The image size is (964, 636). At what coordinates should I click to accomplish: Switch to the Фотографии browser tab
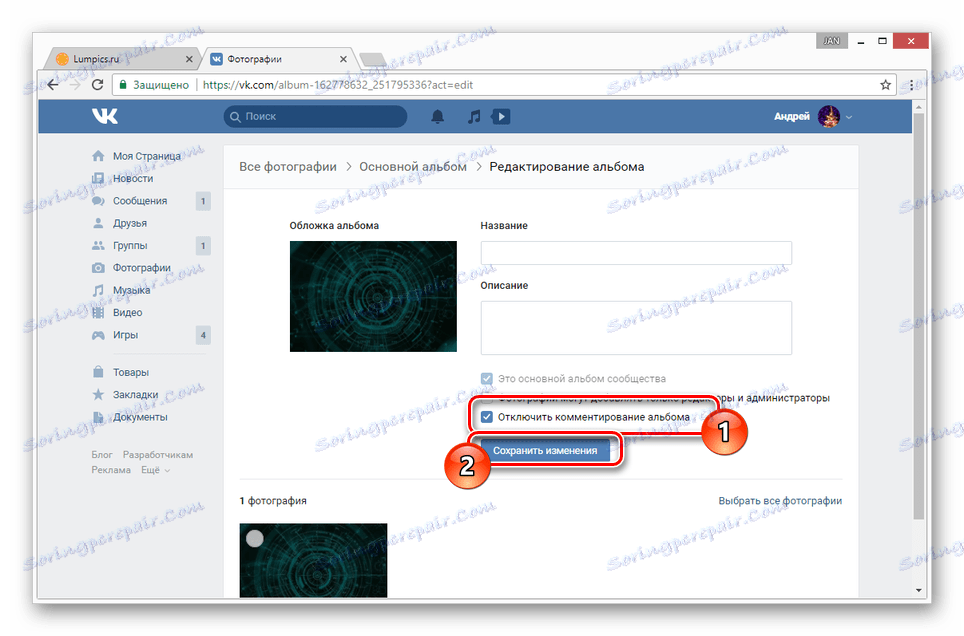(279, 59)
